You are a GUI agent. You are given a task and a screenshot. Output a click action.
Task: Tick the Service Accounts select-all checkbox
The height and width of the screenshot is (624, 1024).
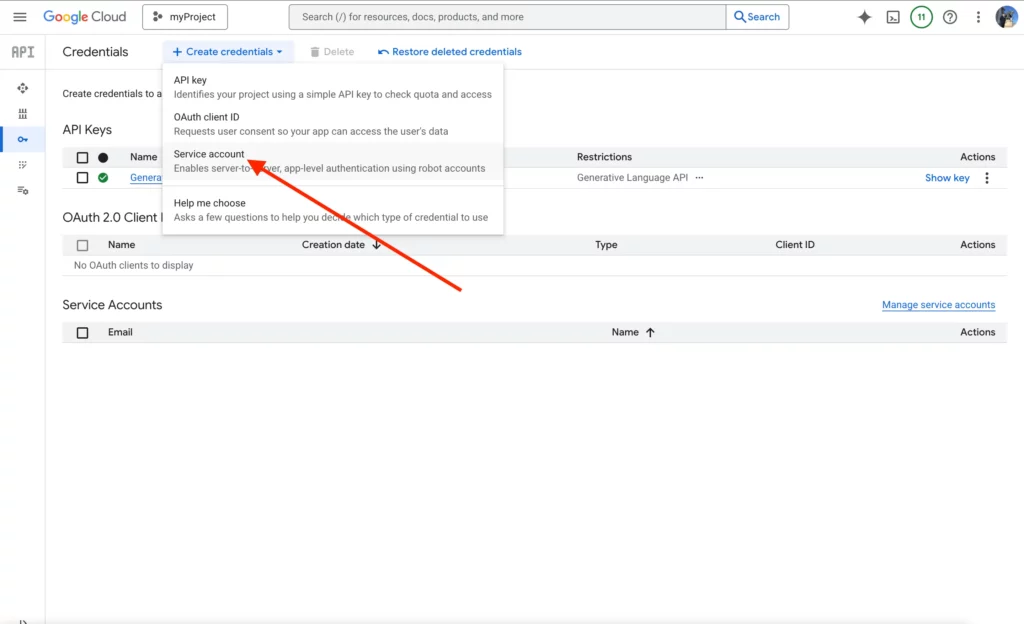coord(82,333)
